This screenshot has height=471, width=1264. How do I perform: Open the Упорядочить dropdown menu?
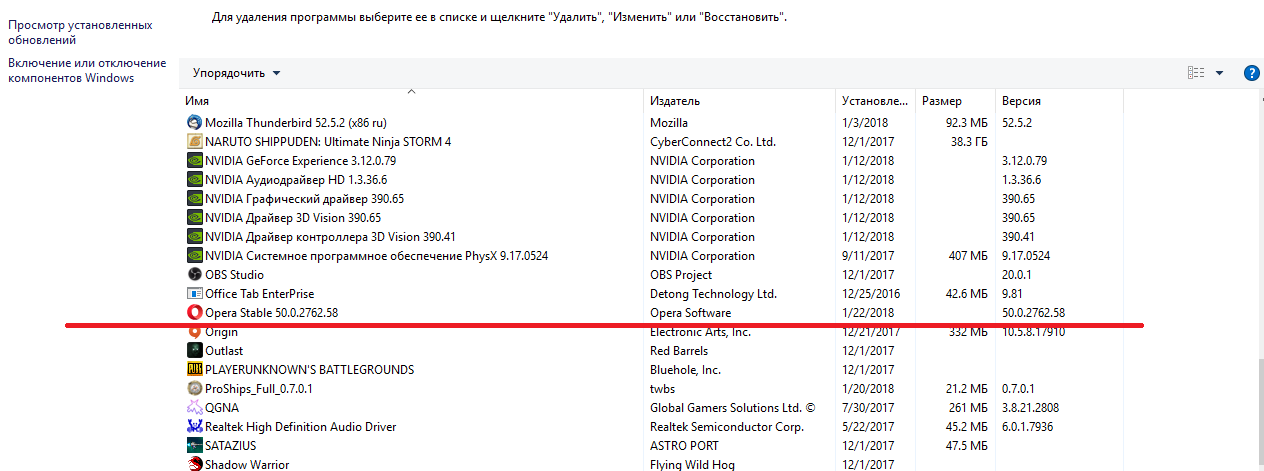coord(237,73)
